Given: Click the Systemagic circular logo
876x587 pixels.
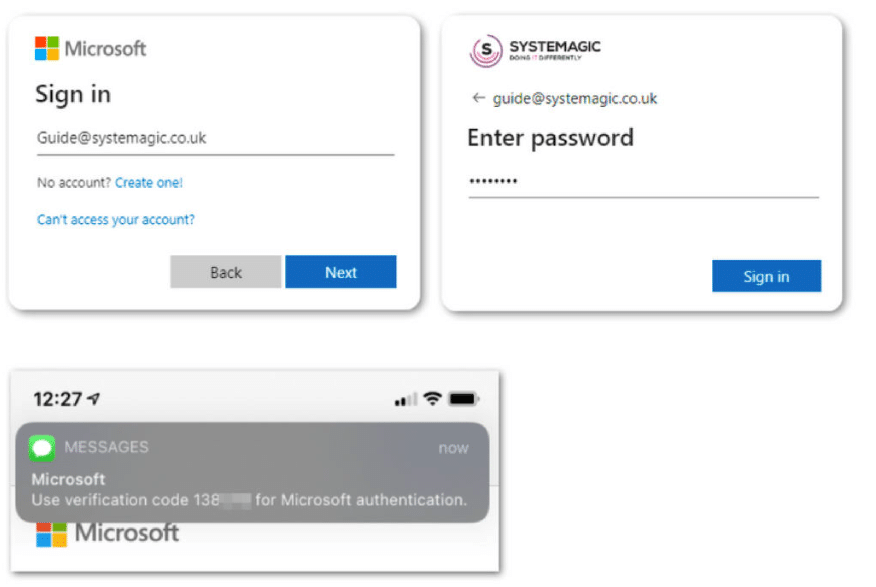Looking at the screenshot, I should [485, 51].
